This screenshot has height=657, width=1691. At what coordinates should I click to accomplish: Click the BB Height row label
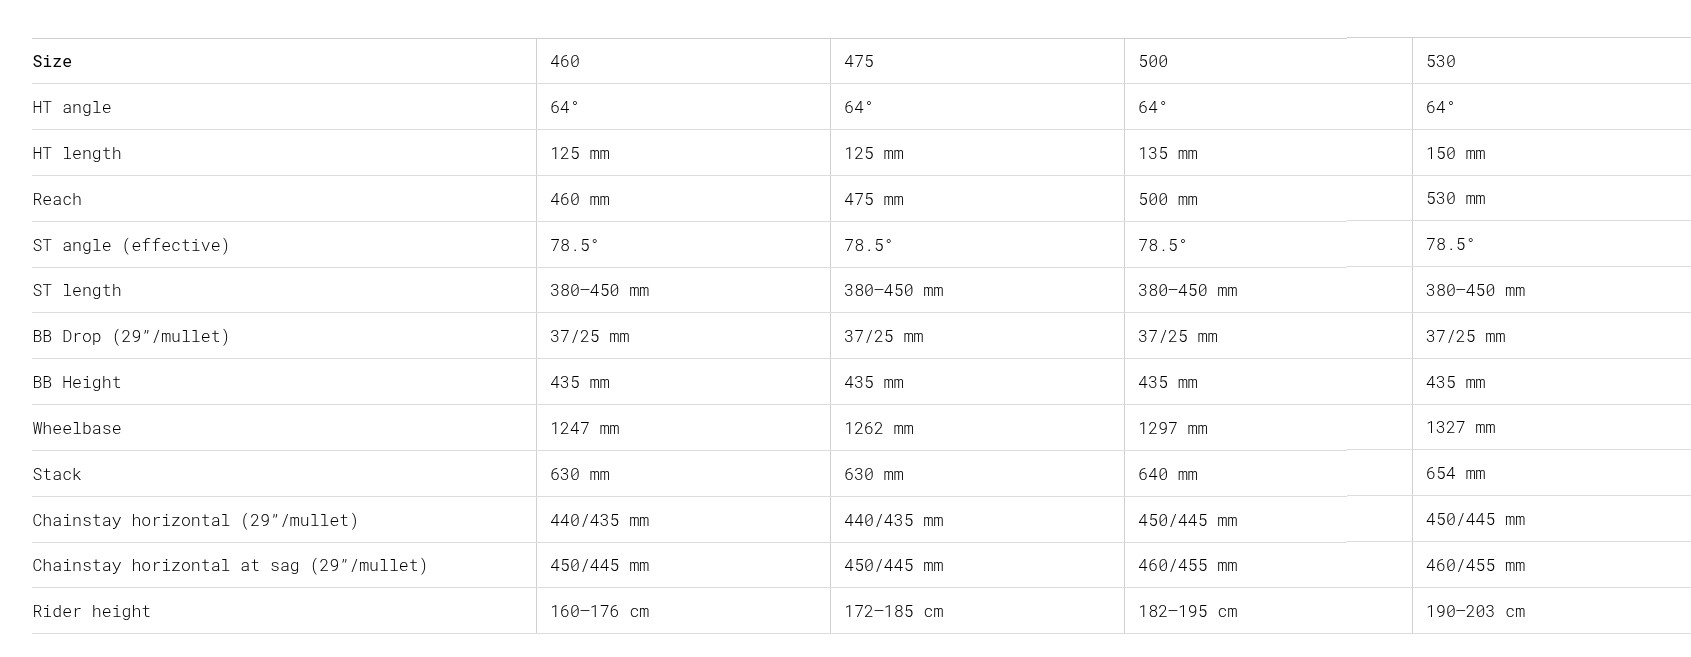point(77,382)
